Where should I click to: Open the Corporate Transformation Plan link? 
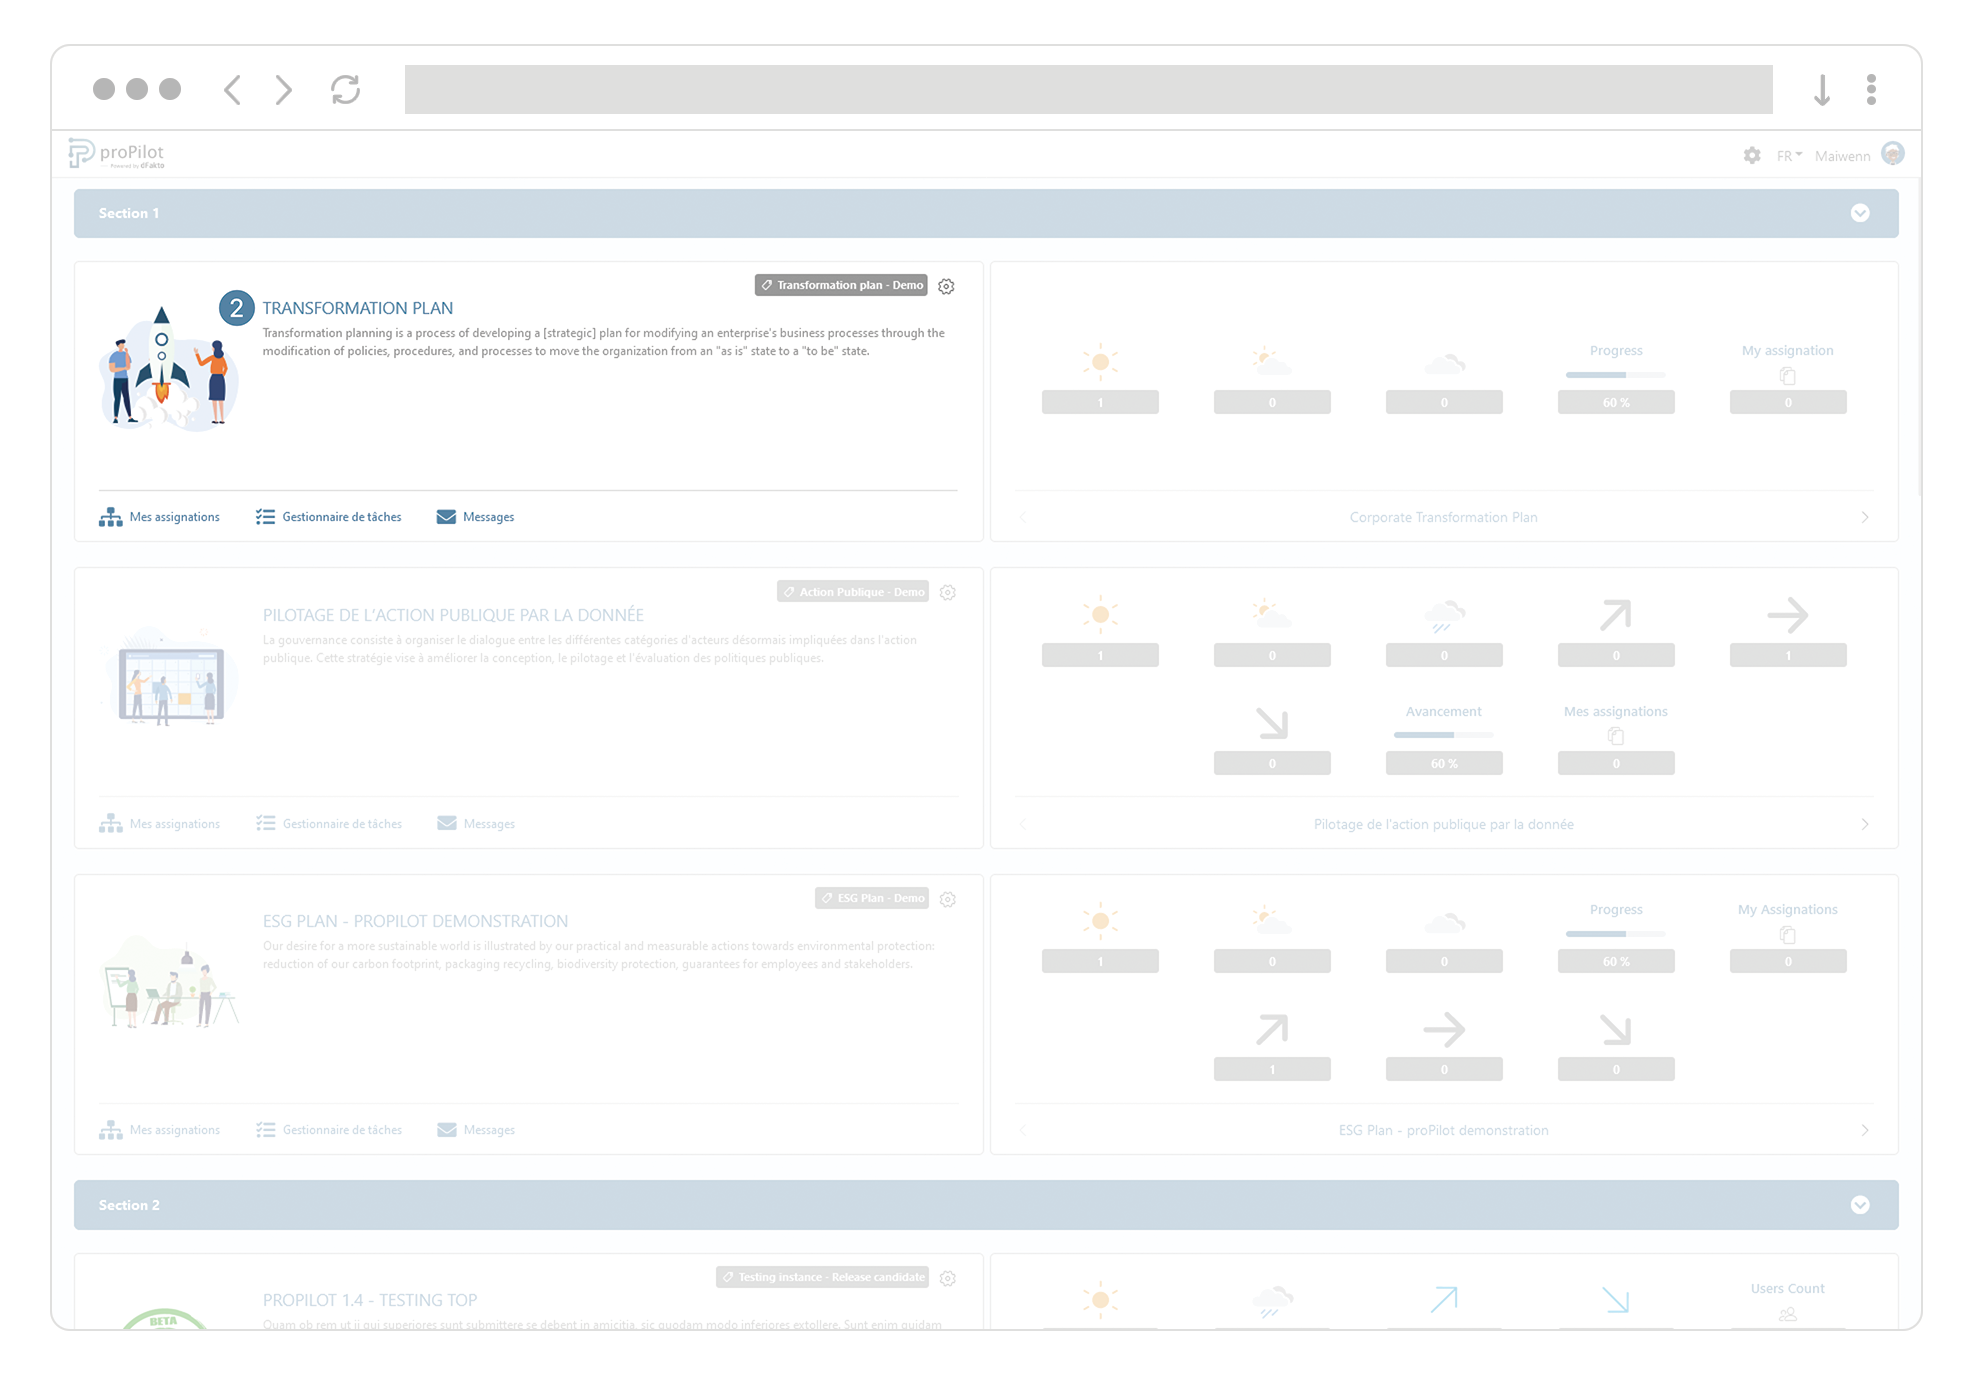1444,517
